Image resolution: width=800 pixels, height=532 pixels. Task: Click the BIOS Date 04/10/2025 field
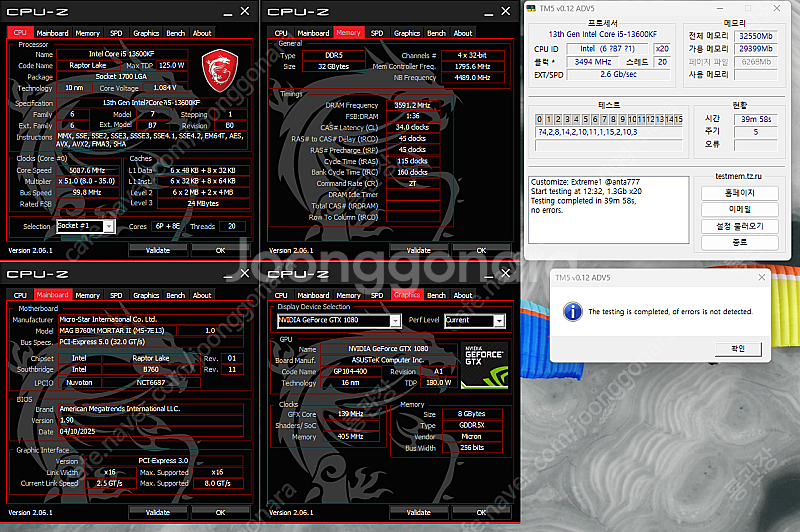click(x=151, y=432)
